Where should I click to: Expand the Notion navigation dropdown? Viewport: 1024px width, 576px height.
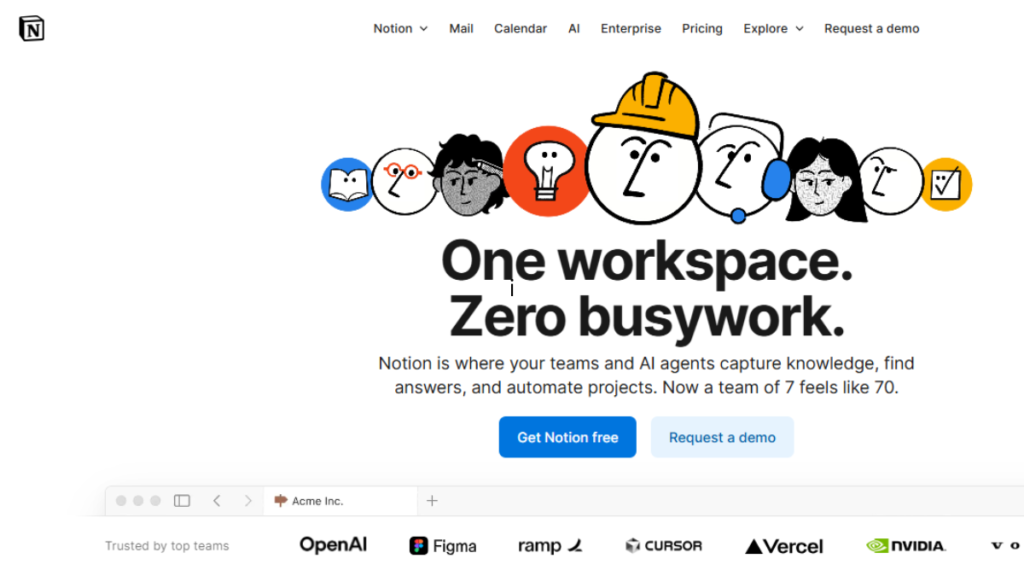click(x=400, y=28)
